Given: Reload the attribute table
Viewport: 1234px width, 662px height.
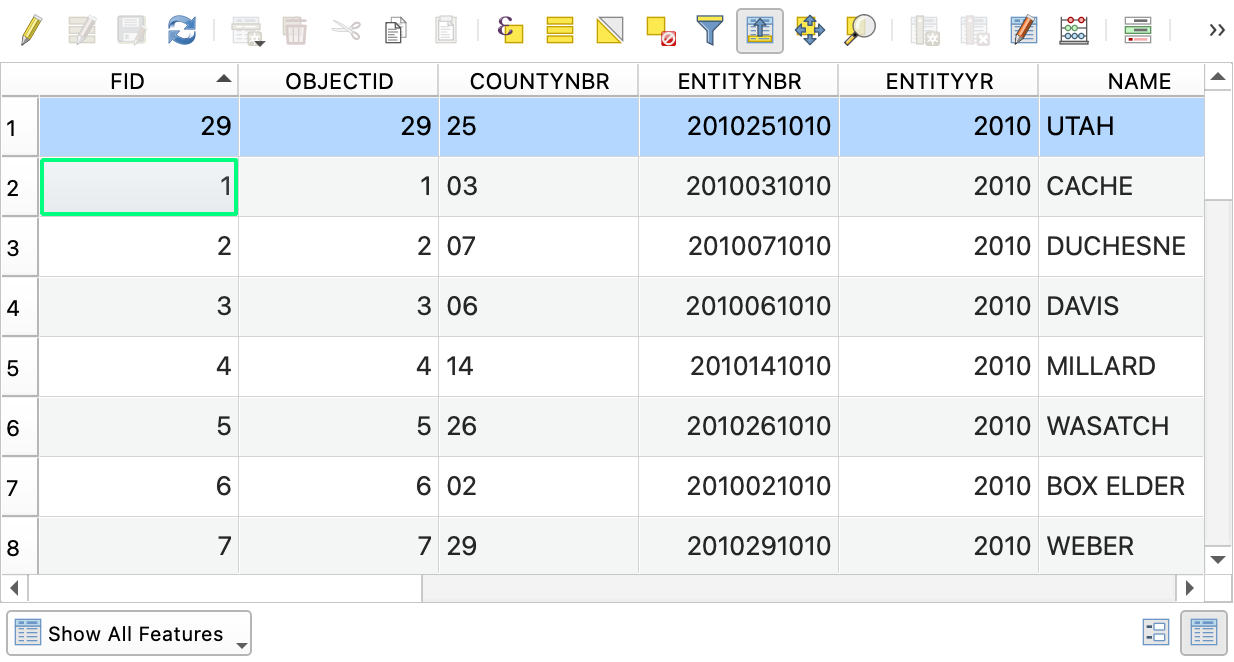Looking at the screenshot, I should [x=182, y=30].
